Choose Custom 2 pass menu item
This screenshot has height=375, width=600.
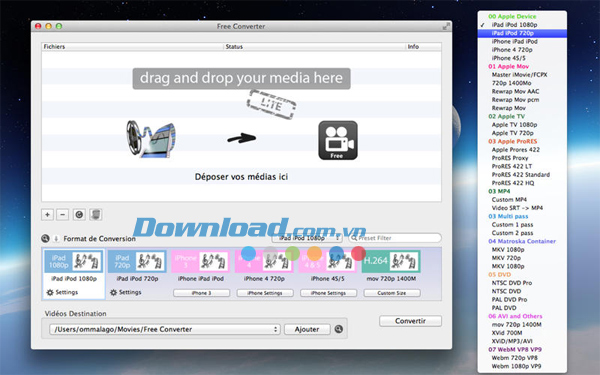click(x=522, y=233)
